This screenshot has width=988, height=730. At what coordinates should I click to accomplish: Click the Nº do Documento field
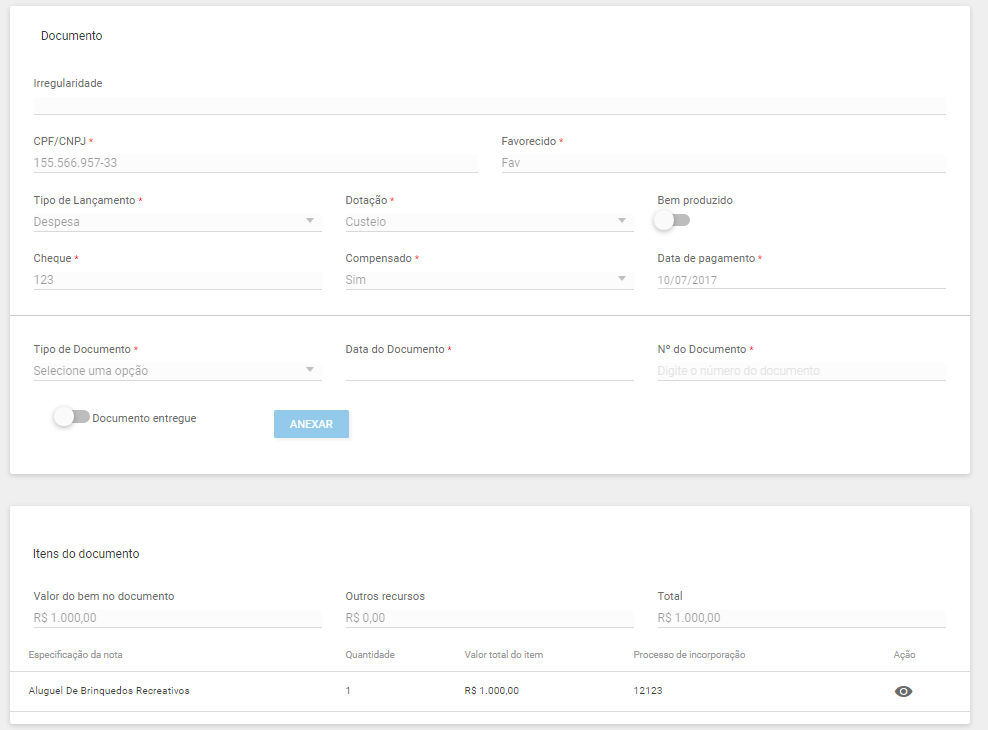coord(801,371)
